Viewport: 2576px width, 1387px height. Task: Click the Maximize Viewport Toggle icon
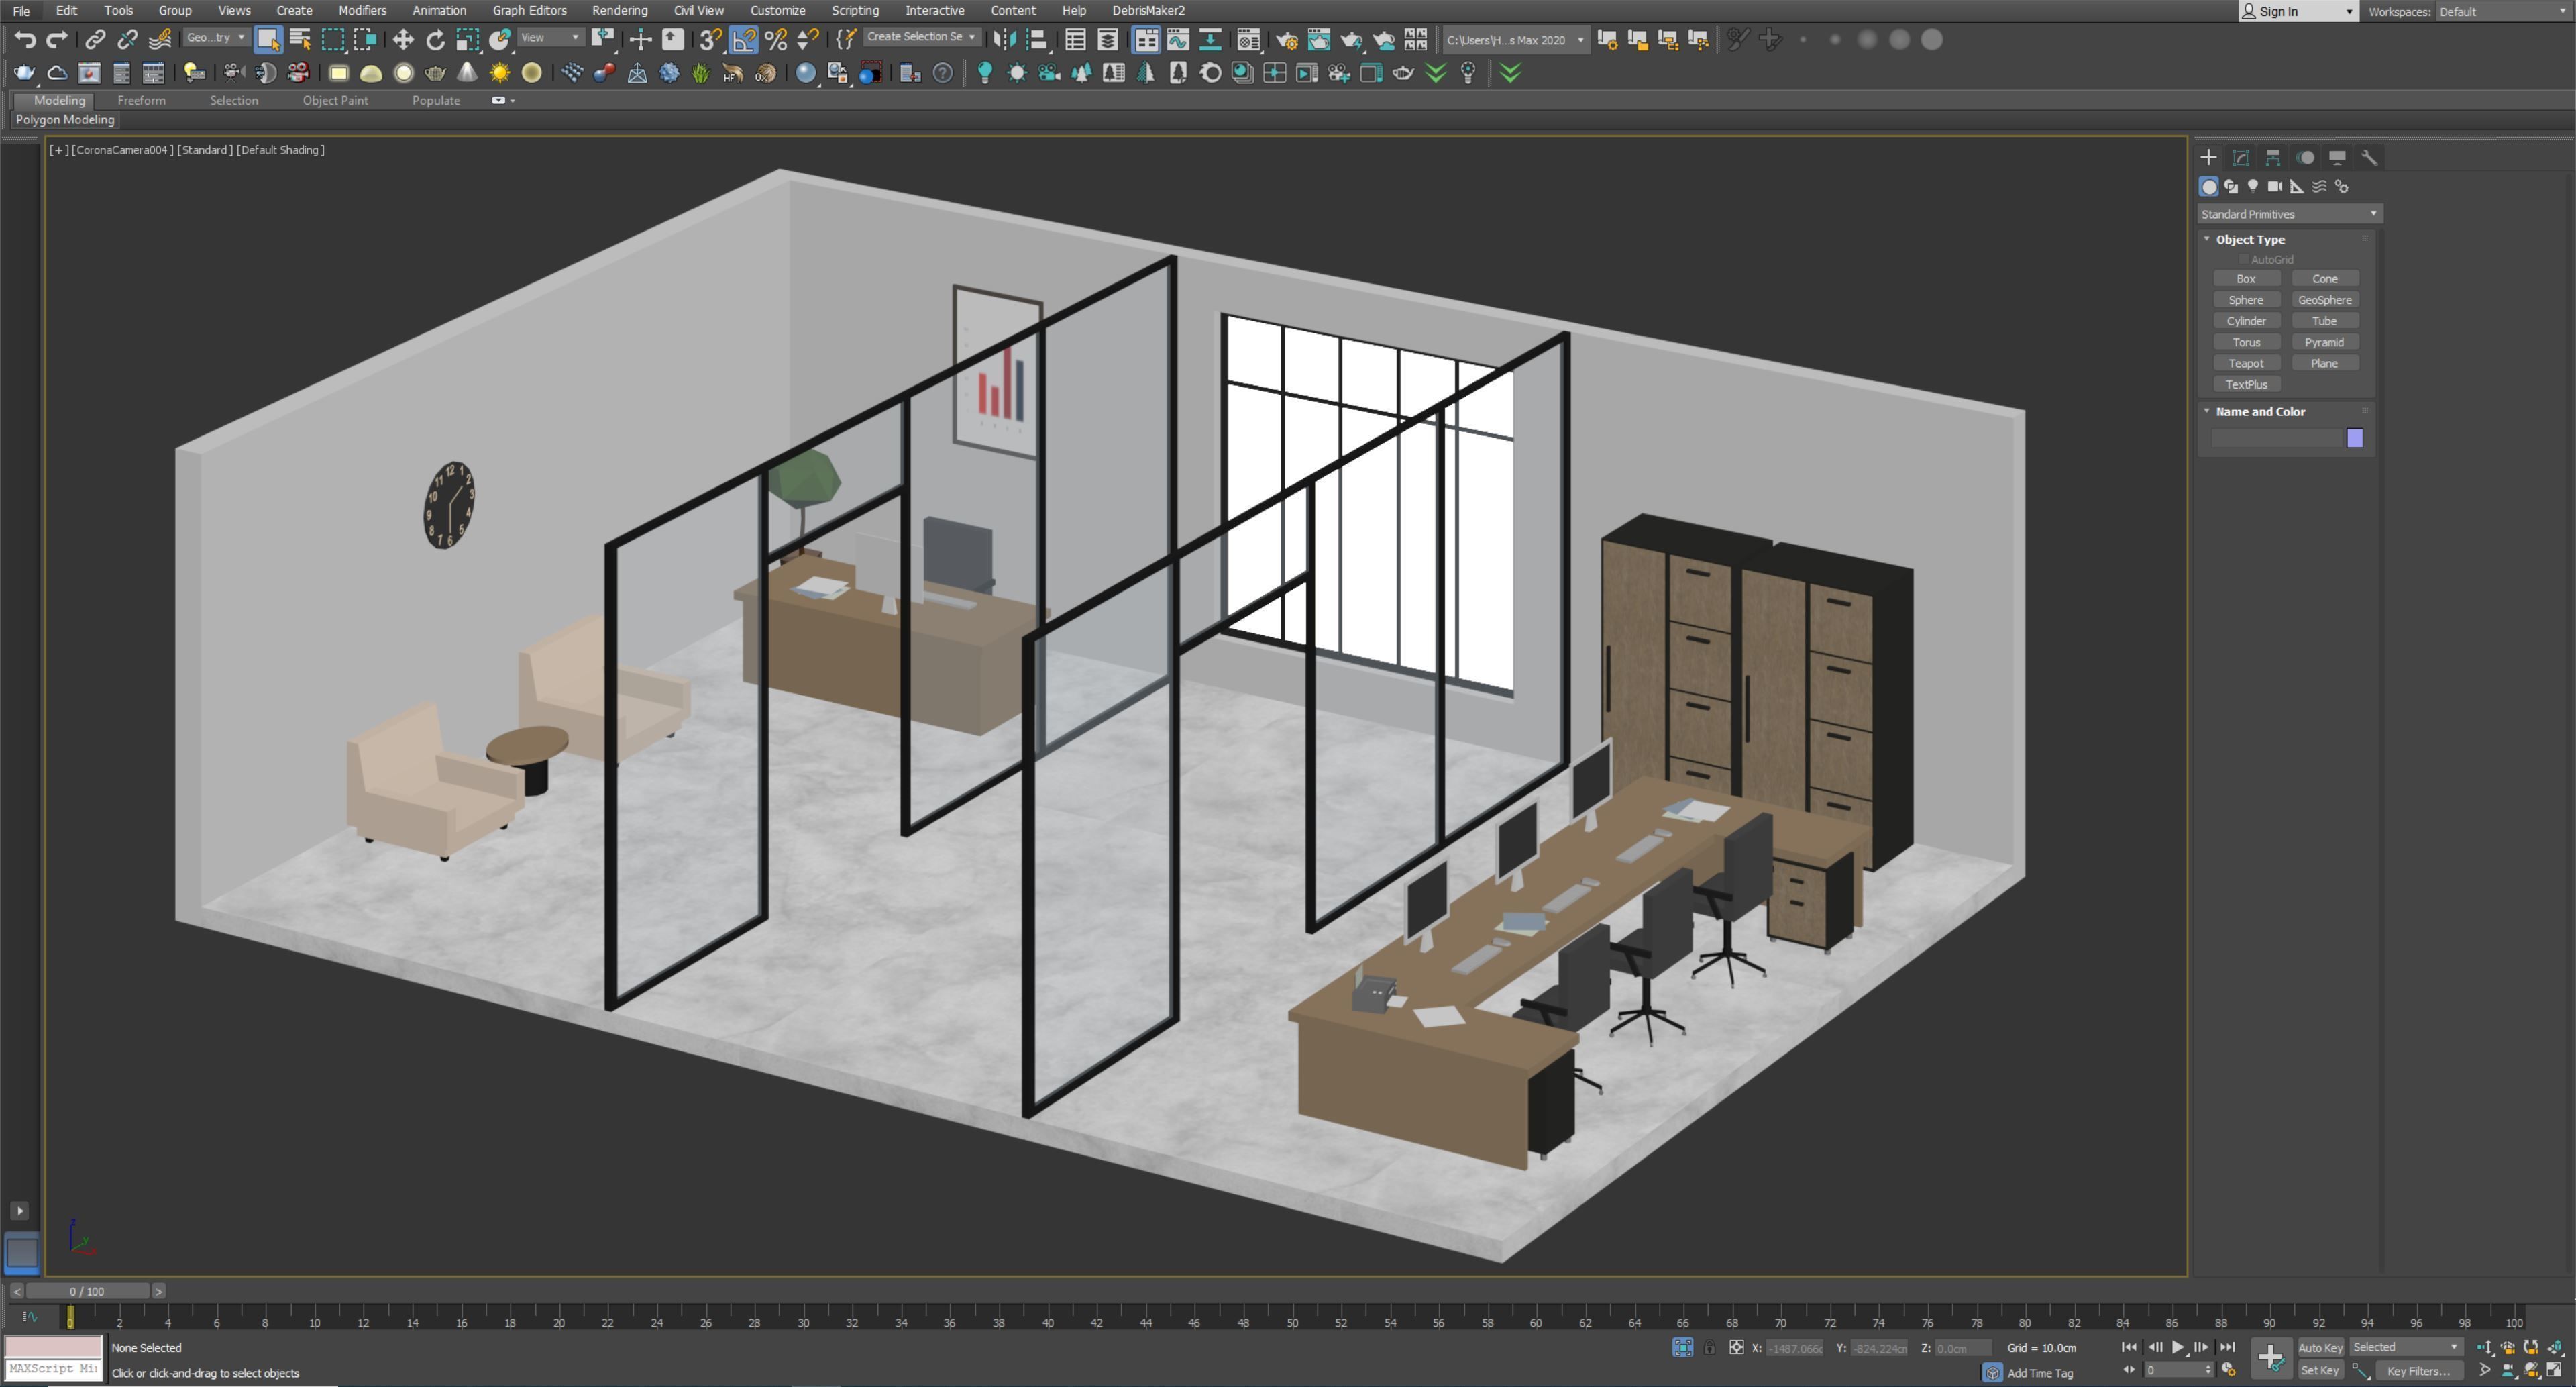point(2555,1371)
